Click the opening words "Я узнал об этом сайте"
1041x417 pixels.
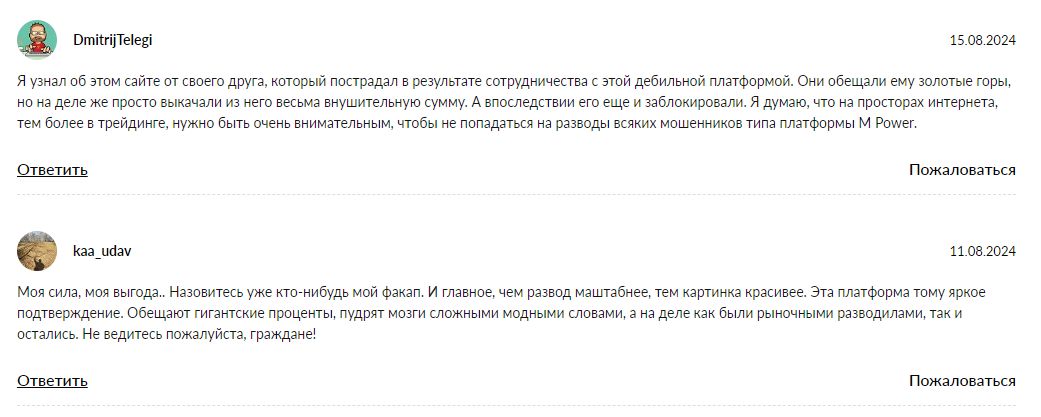pyautogui.click(x=85, y=79)
